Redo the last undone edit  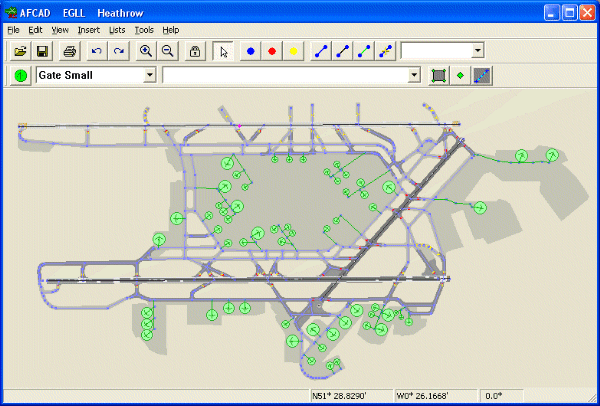tap(119, 51)
